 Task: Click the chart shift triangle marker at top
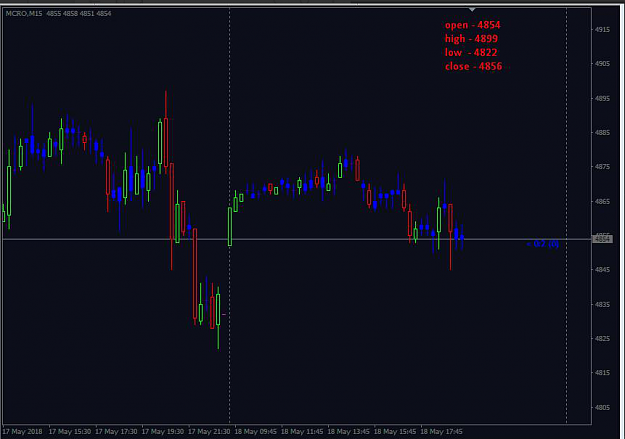click(x=472, y=9)
